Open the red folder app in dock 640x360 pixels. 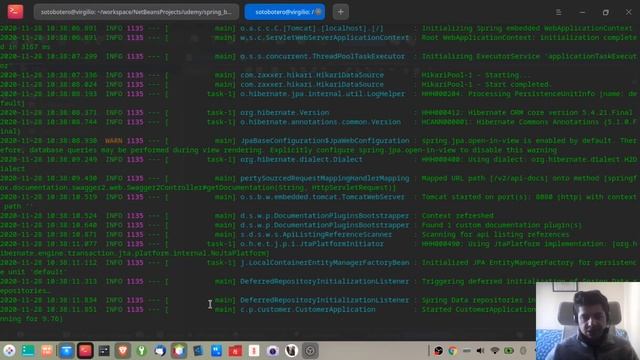pos(235,351)
